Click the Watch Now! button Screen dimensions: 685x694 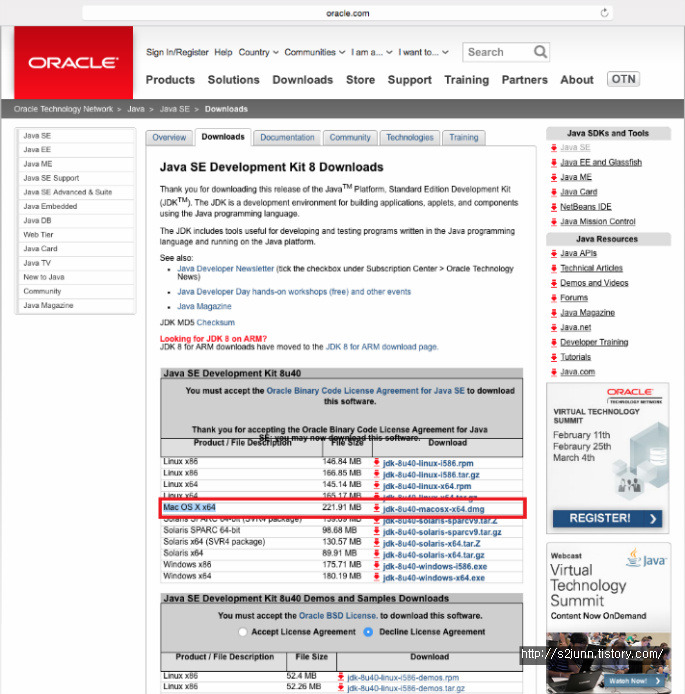click(635, 681)
